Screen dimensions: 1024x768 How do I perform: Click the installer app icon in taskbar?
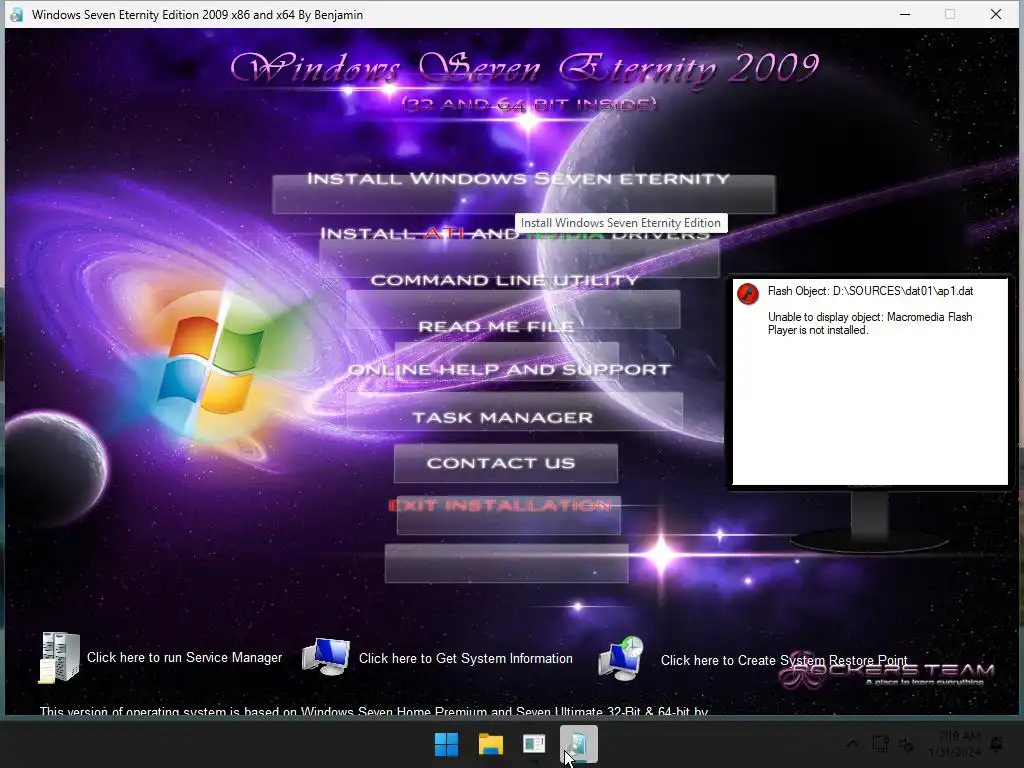(x=579, y=744)
